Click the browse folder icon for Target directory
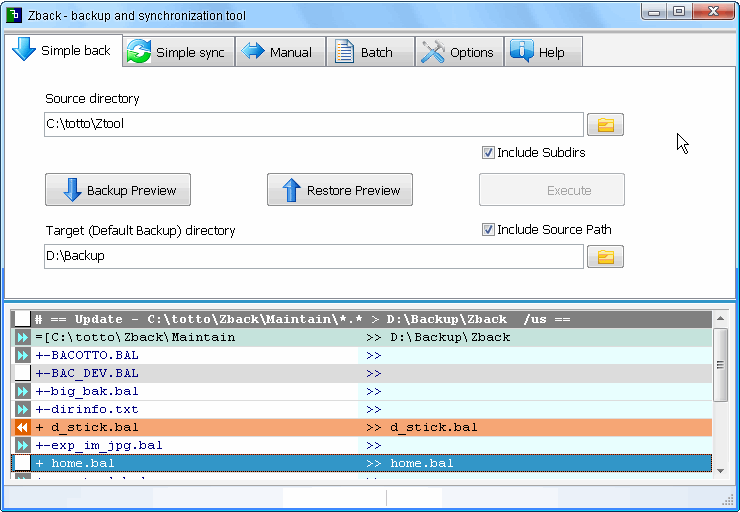Screen dimensions: 740x512 [604, 257]
